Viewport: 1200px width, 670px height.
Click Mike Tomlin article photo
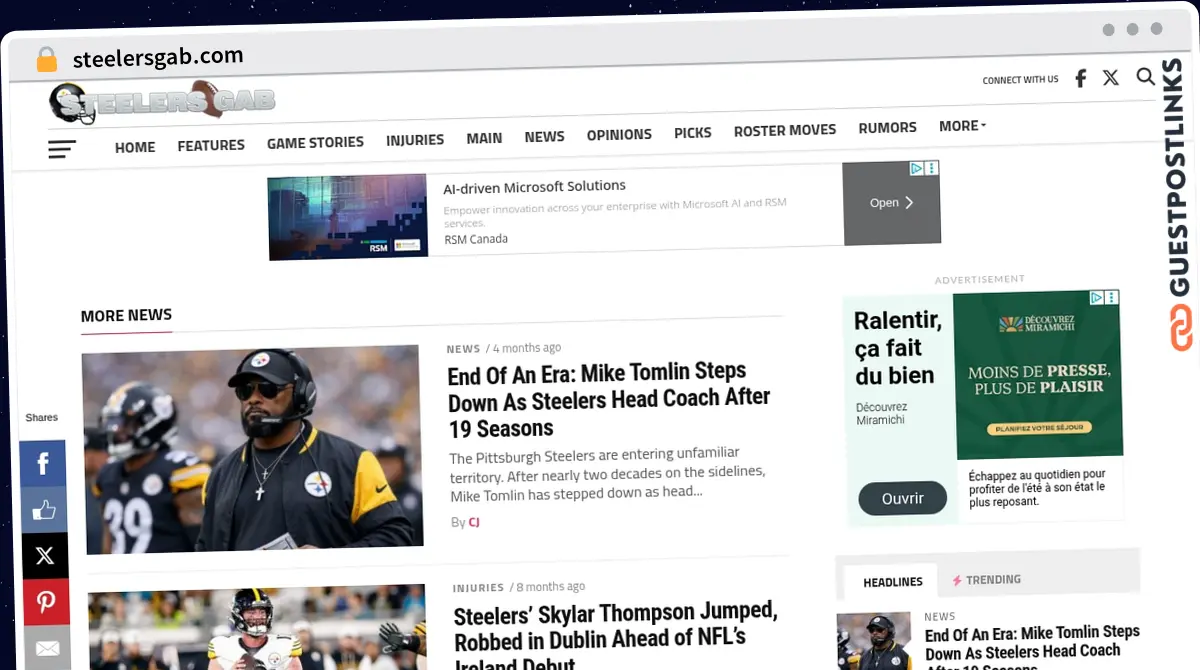(252, 449)
